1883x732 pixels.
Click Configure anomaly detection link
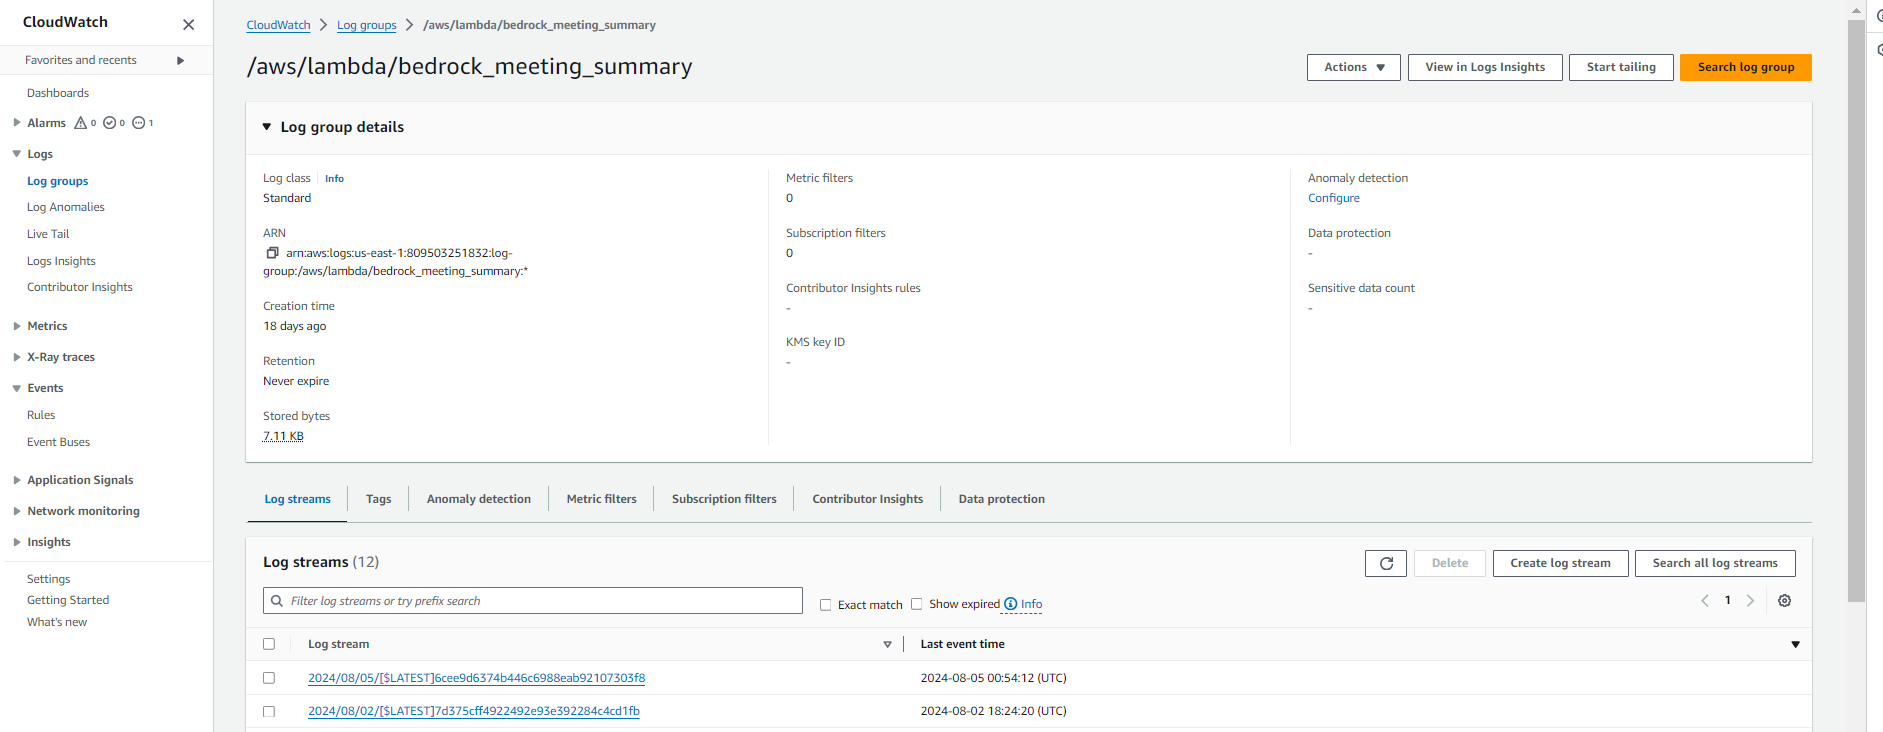tap(1334, 198)
